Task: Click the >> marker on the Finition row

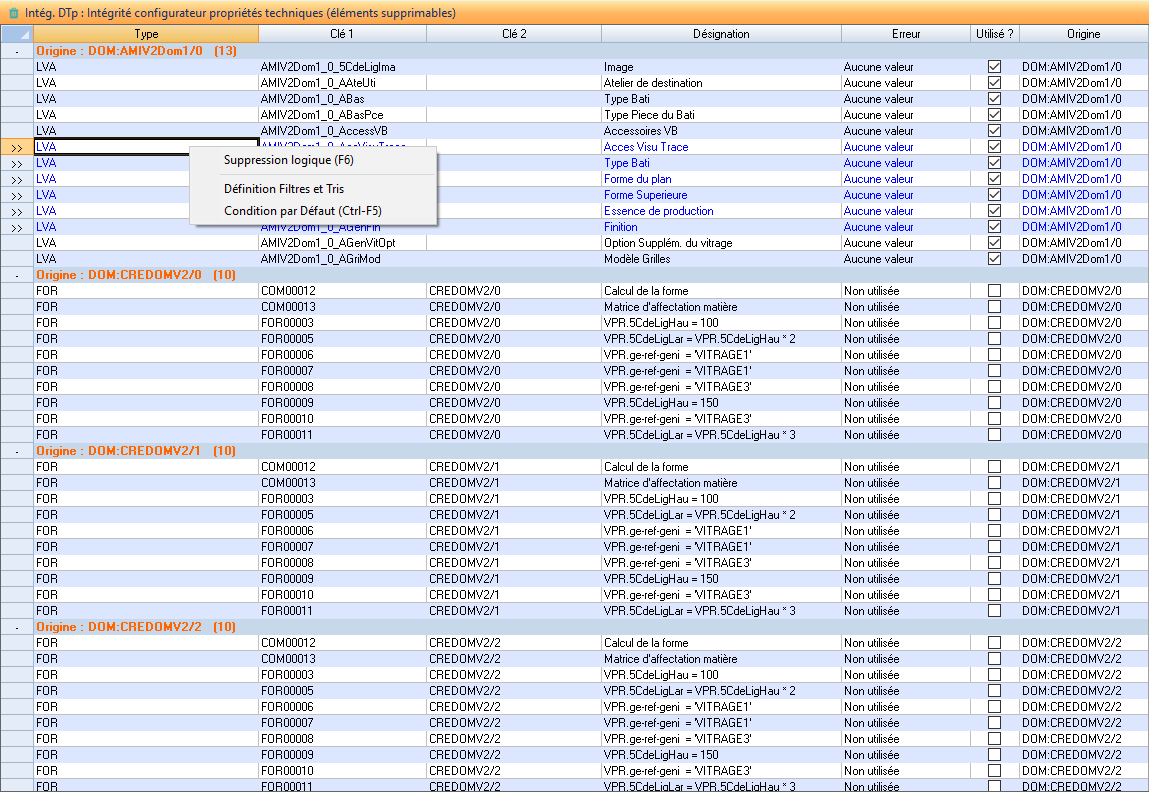Action: pyautogui.click(x=16, y=227)
